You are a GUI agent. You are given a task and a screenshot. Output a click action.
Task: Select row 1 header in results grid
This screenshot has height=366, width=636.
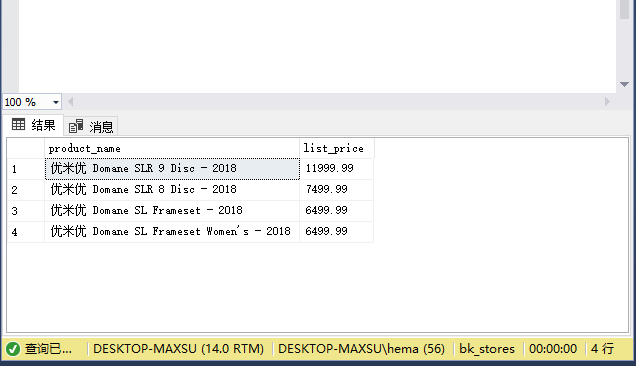[26, 169]
